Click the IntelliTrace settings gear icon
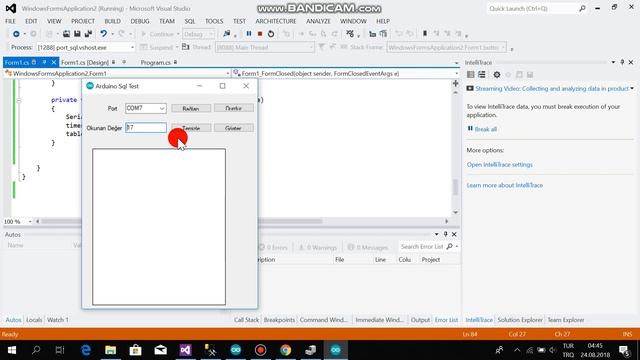This screenshot has width=640, height=360. [497, 75]
